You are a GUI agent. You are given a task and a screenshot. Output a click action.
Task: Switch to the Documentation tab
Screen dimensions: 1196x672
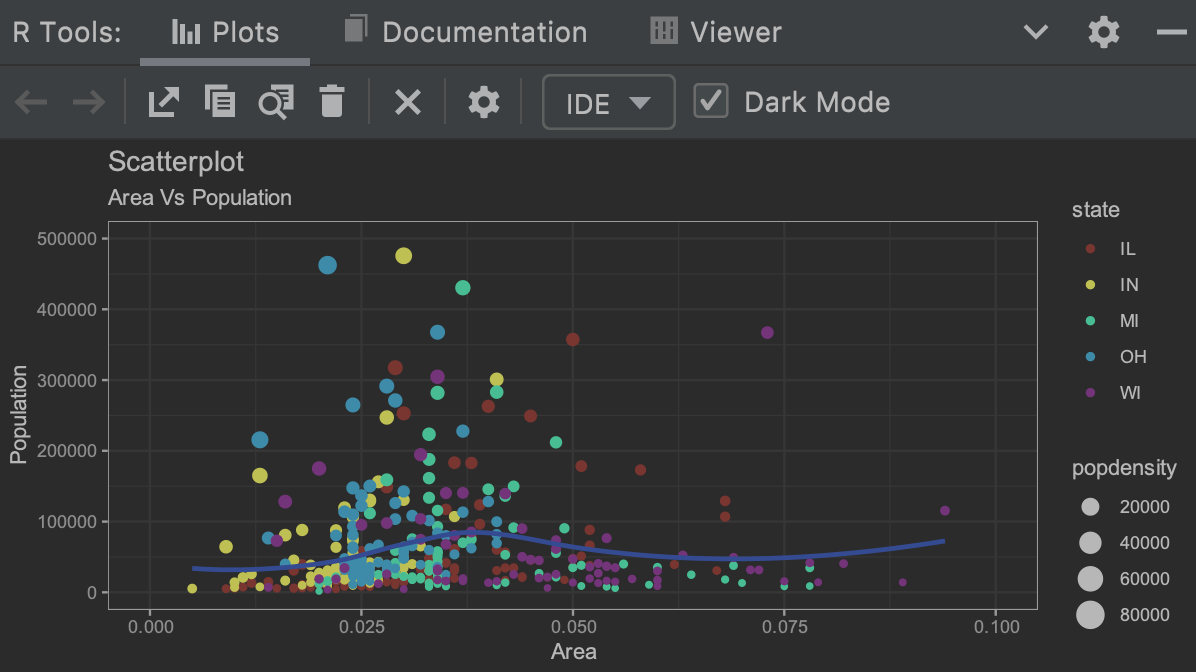tap(465, 32)
